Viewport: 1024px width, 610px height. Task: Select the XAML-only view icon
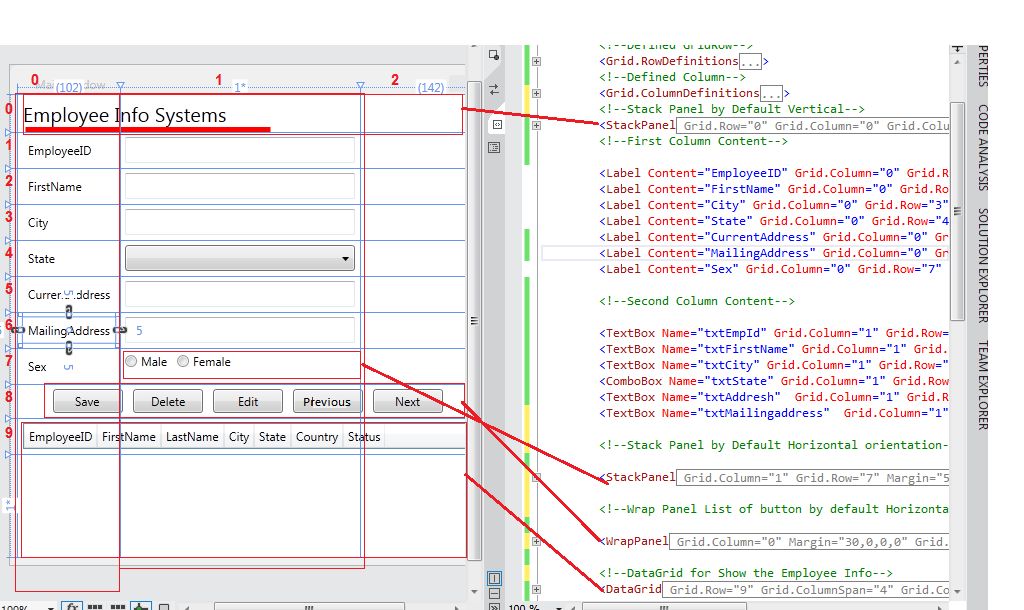[494, 125]
